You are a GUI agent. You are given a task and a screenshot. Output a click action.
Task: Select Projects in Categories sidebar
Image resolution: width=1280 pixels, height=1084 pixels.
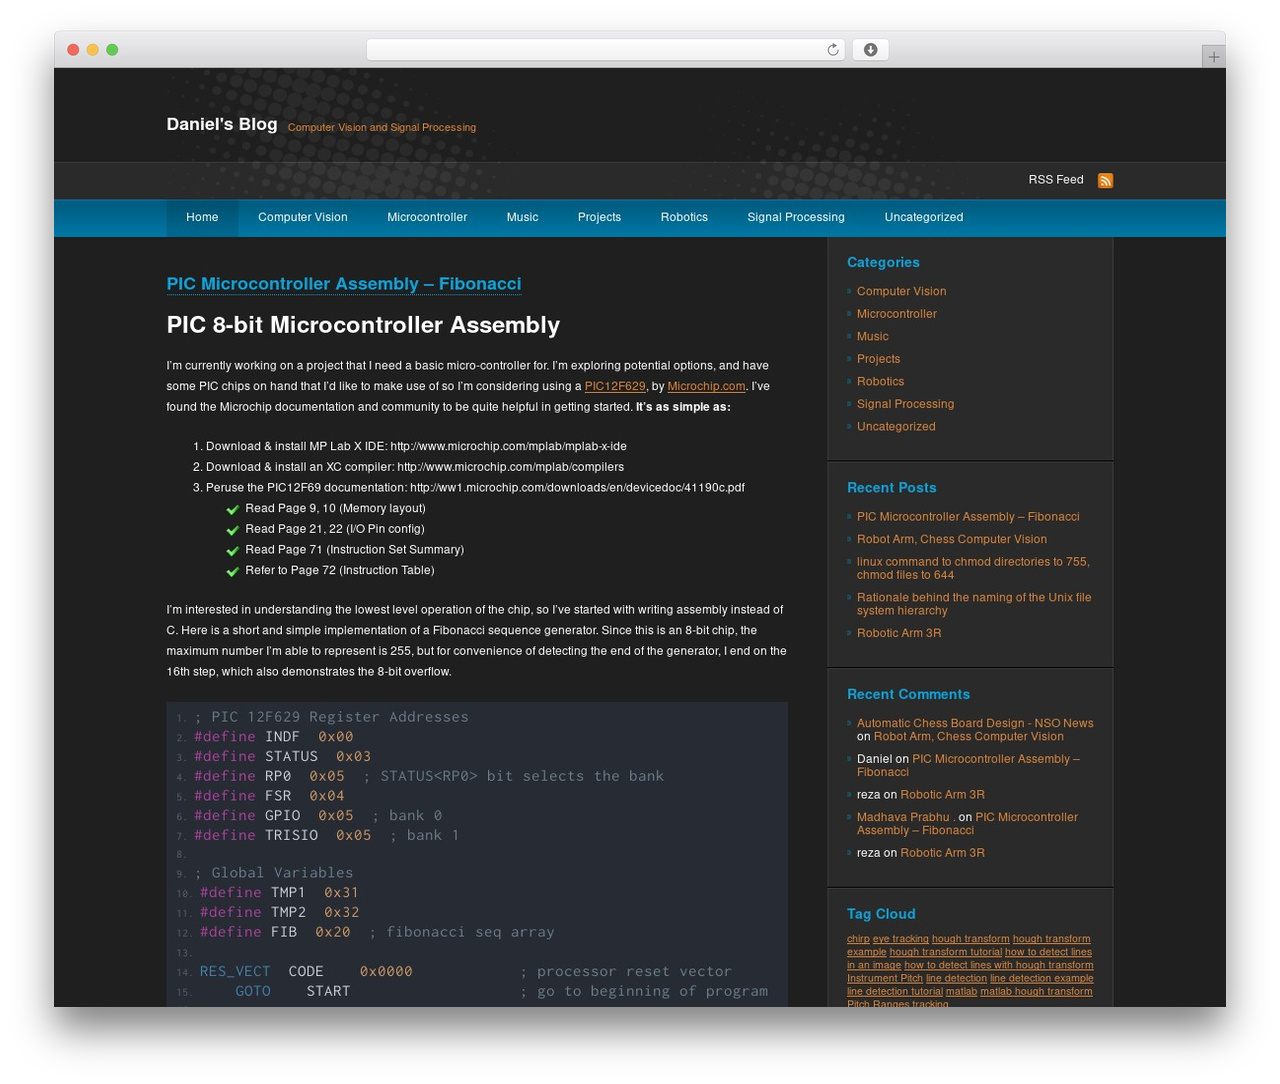click(879, 359)
